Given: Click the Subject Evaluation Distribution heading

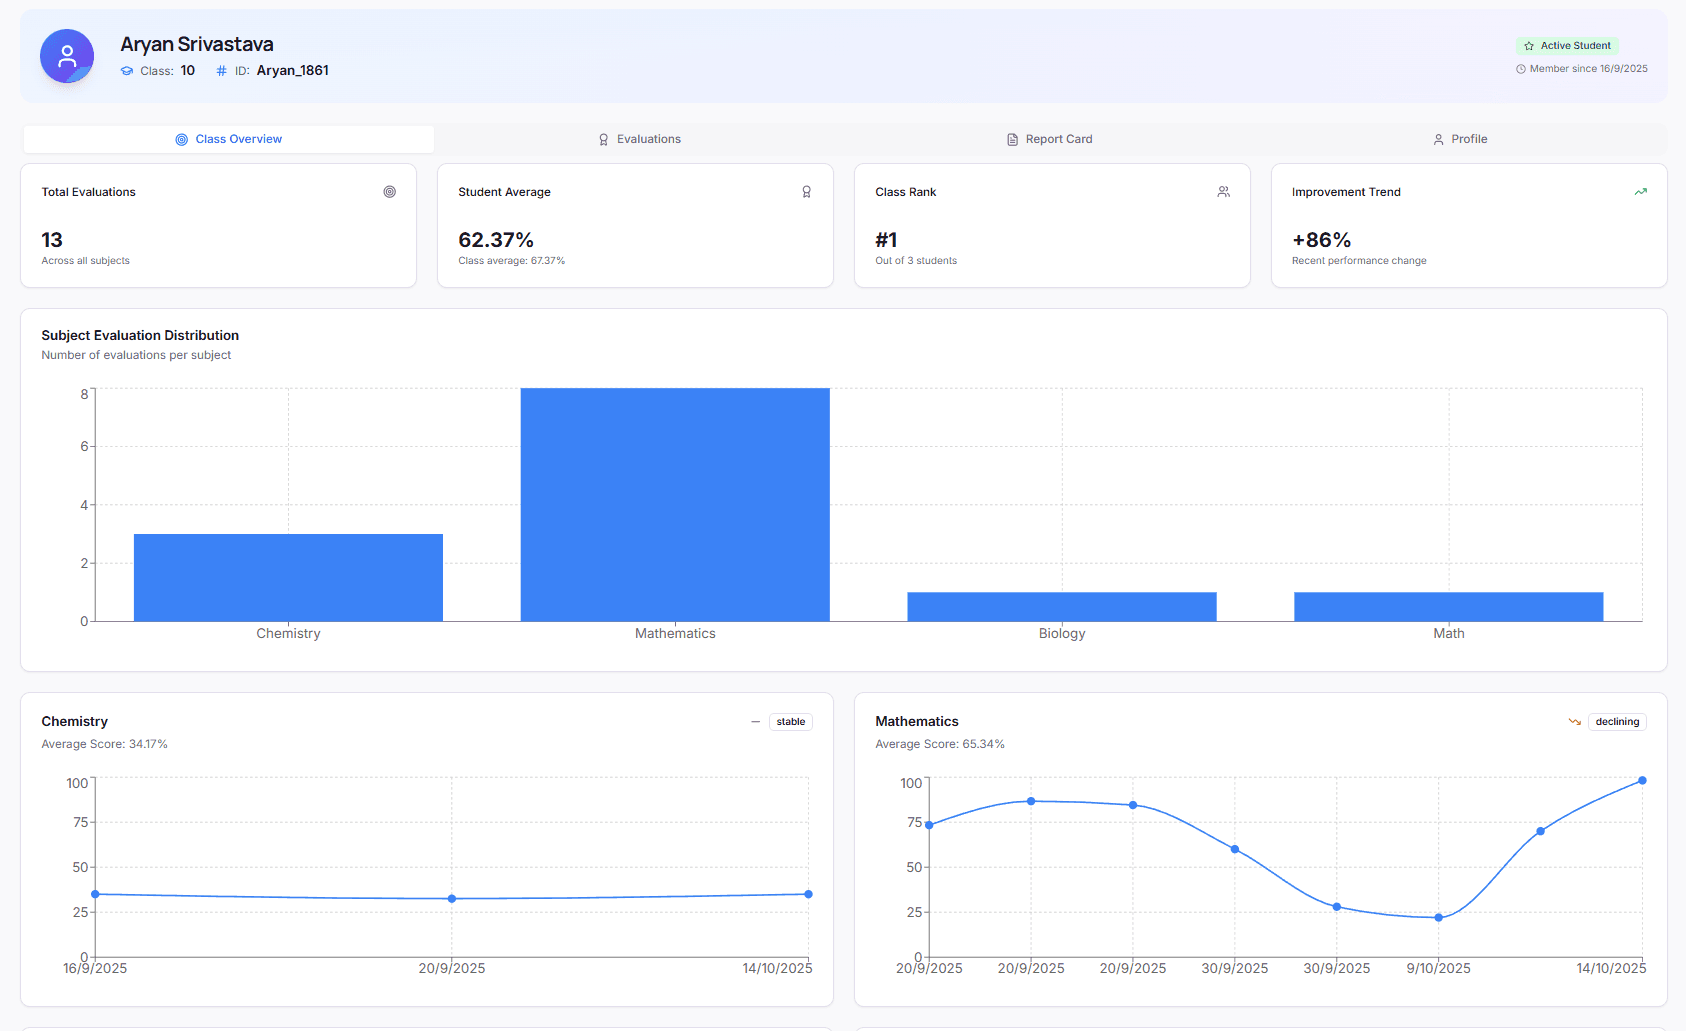Looking at the screenshot, I should point(140,336).
